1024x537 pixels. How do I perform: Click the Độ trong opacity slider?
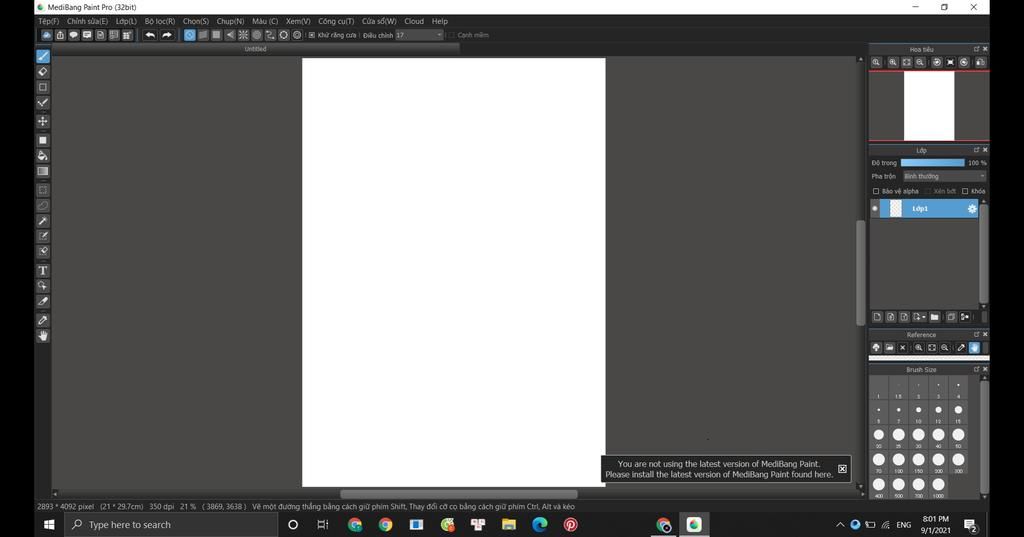(x=932, y=163)
